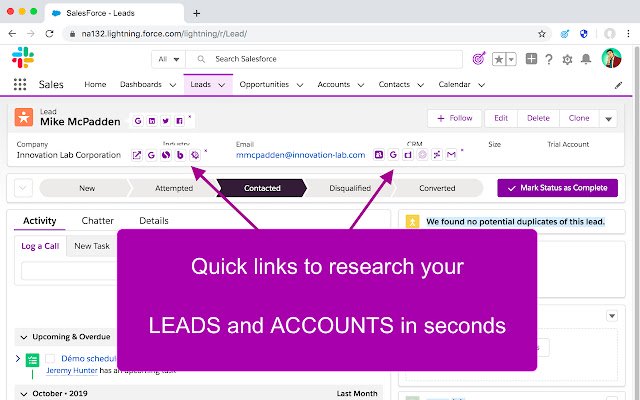Open the app launcher dots grid
This screenshot has width=640, height=400.
[x=20, y=84]
